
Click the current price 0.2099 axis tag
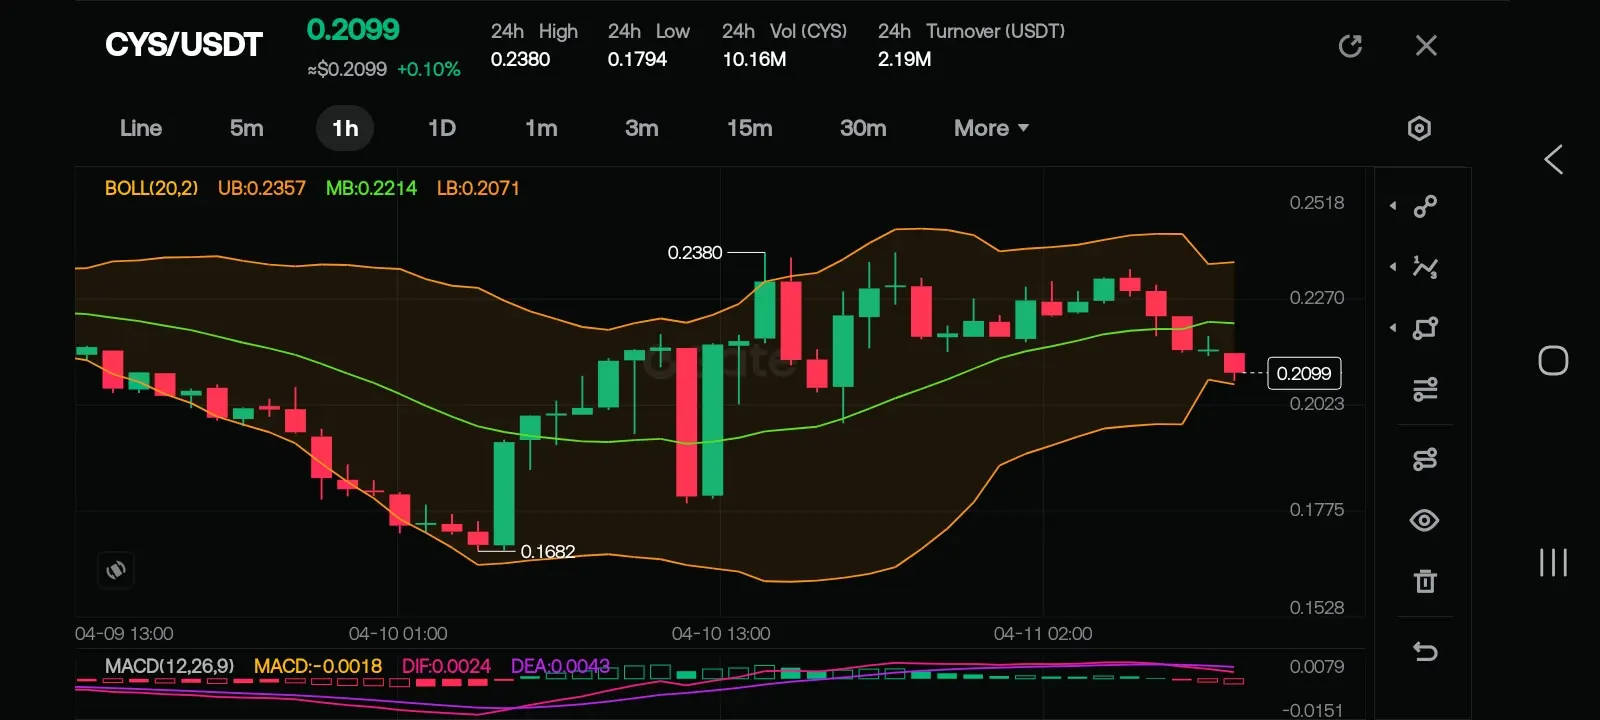(1304, 373)
